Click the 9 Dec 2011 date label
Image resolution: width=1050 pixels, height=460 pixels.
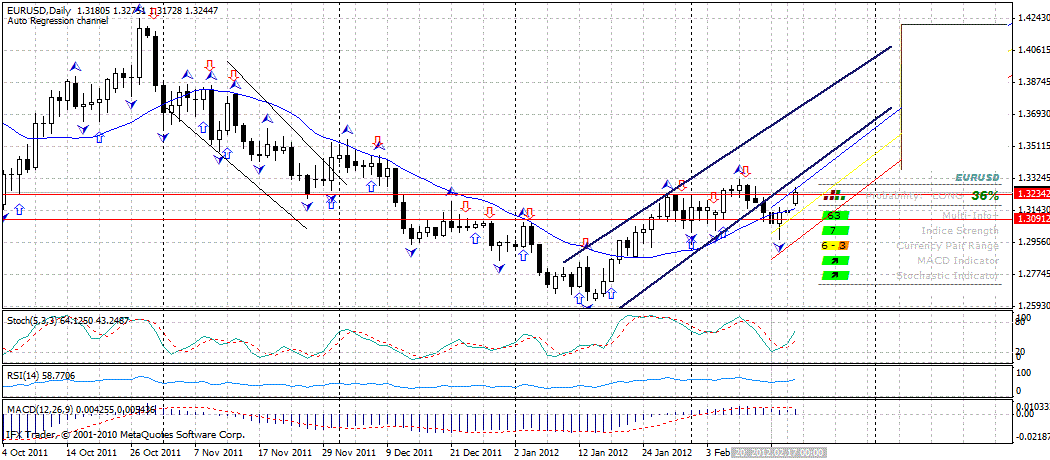(408, 453)
